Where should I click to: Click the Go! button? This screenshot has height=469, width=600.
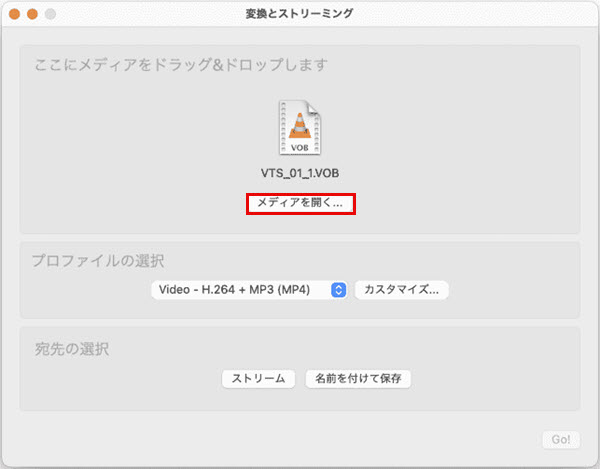point(561,440)
